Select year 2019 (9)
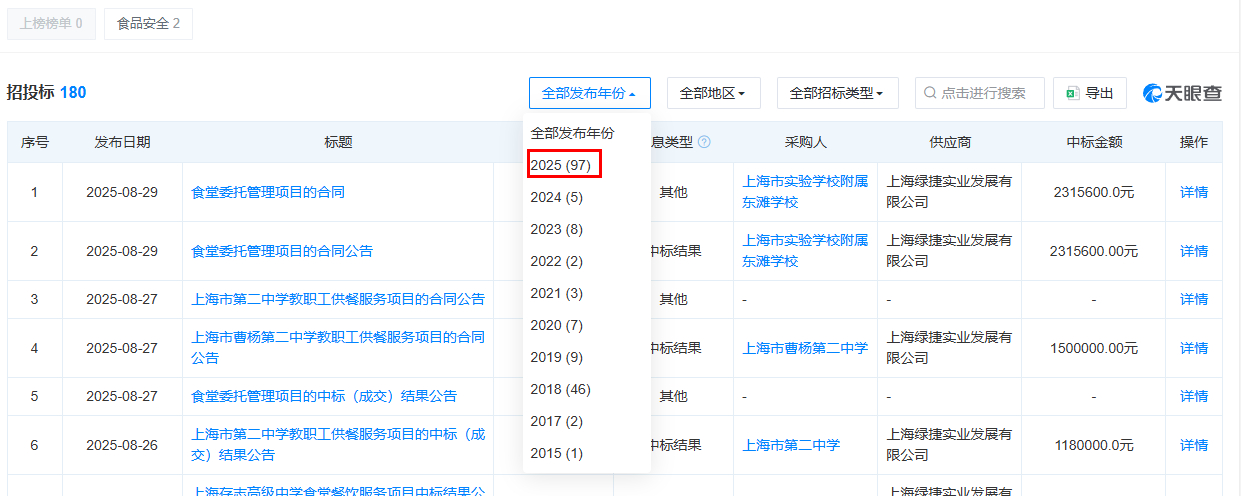Viewport: 1241px width, 496px height. point(587,357)
